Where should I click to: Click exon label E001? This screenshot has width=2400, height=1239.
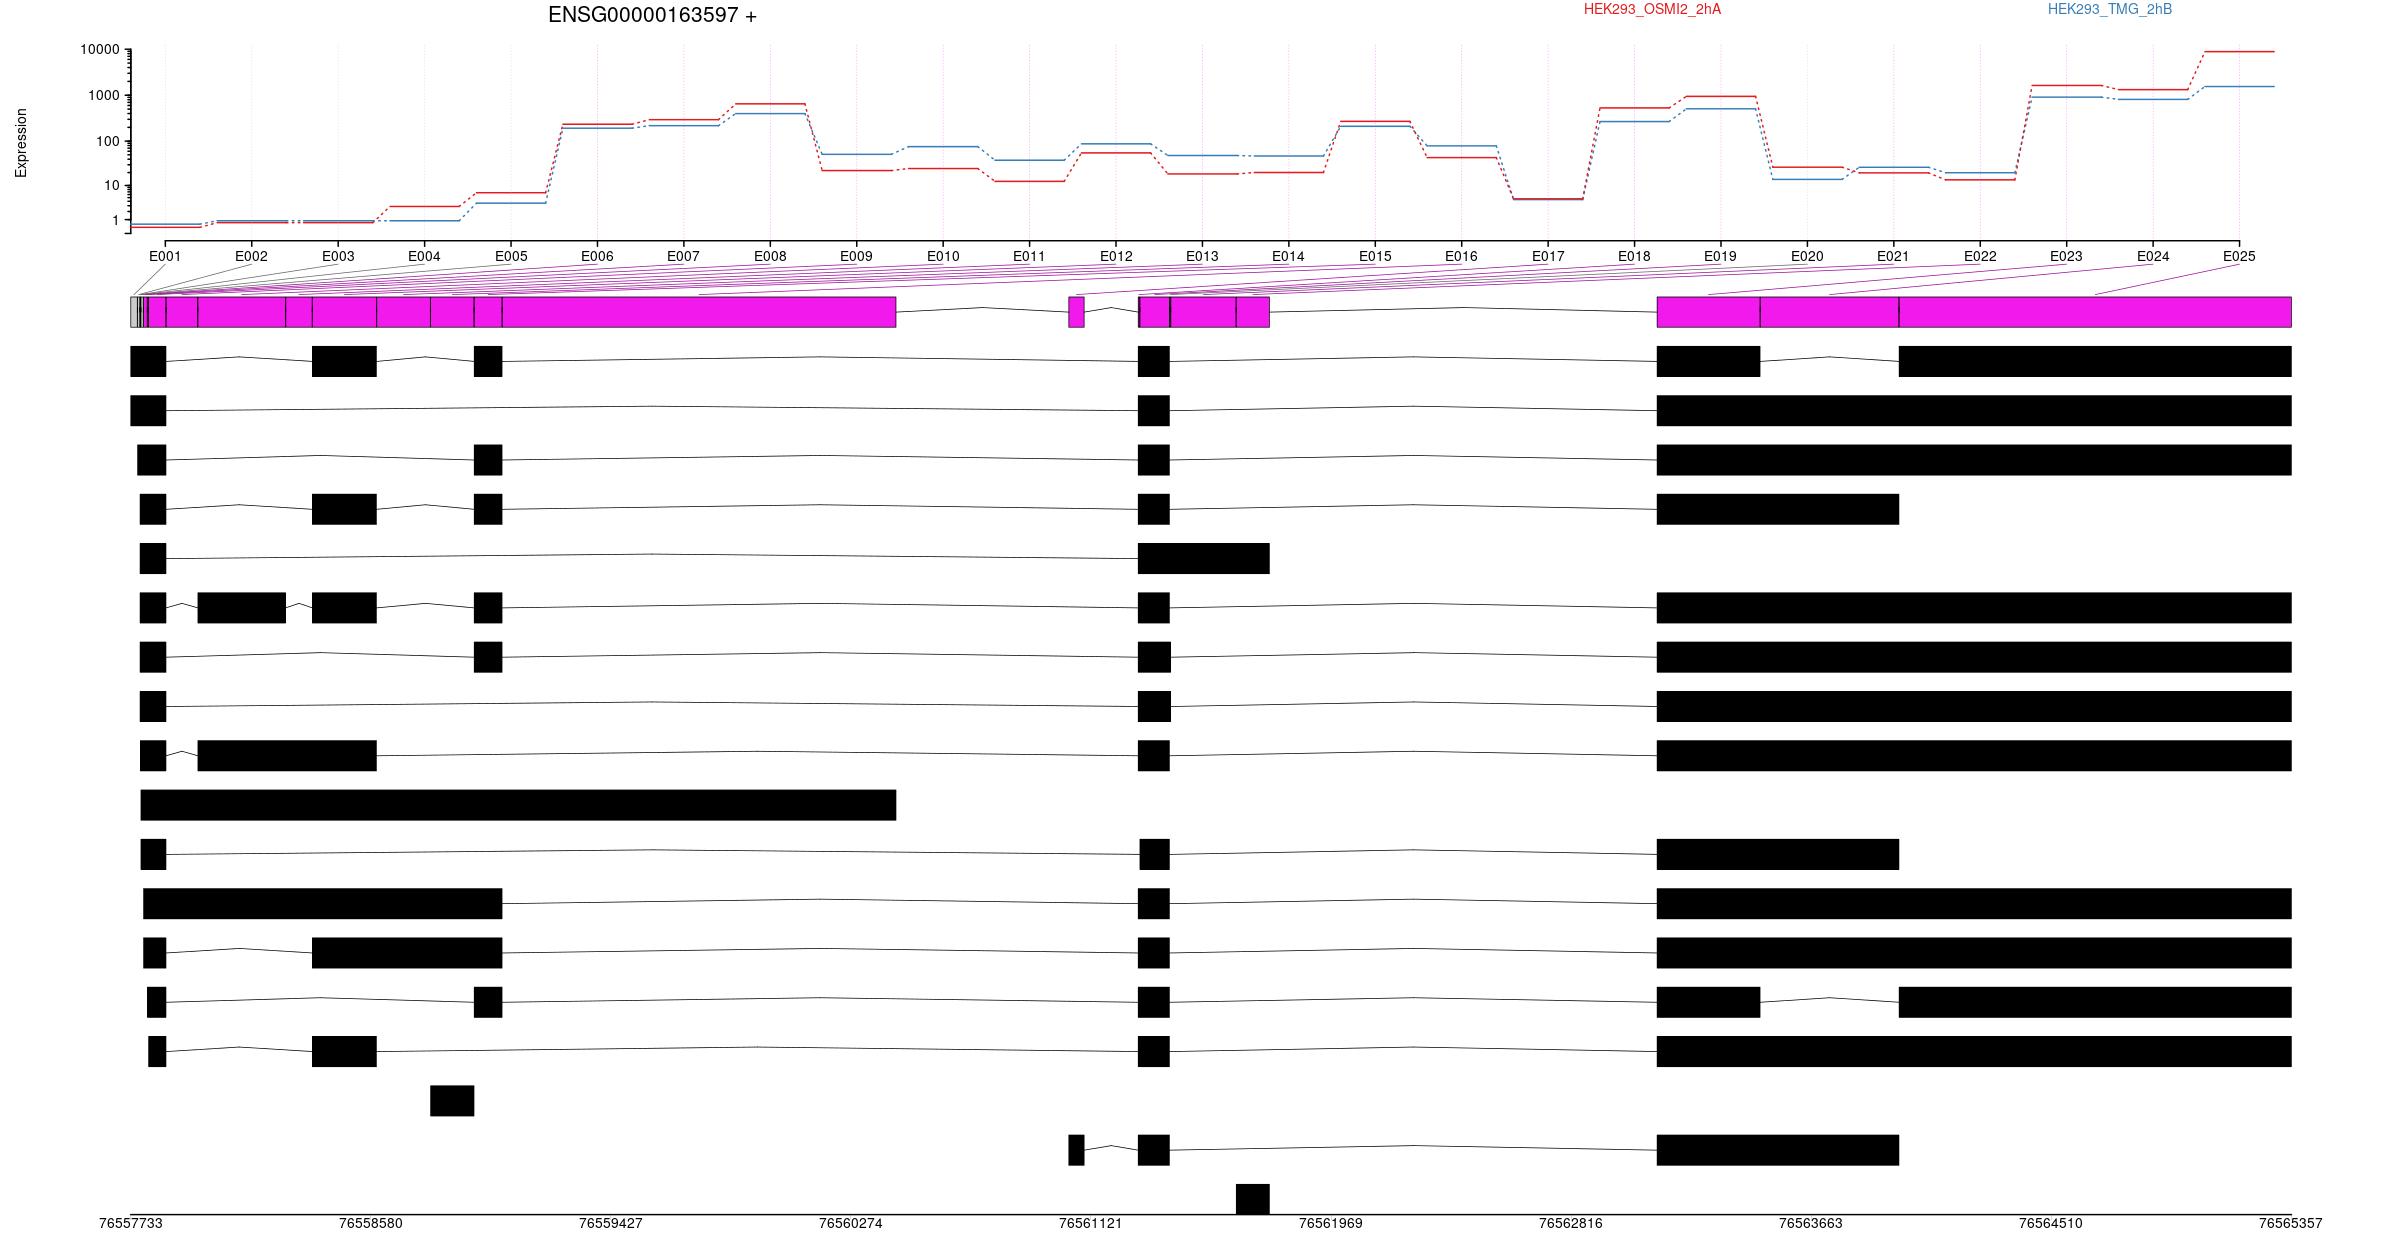[165, 256]
